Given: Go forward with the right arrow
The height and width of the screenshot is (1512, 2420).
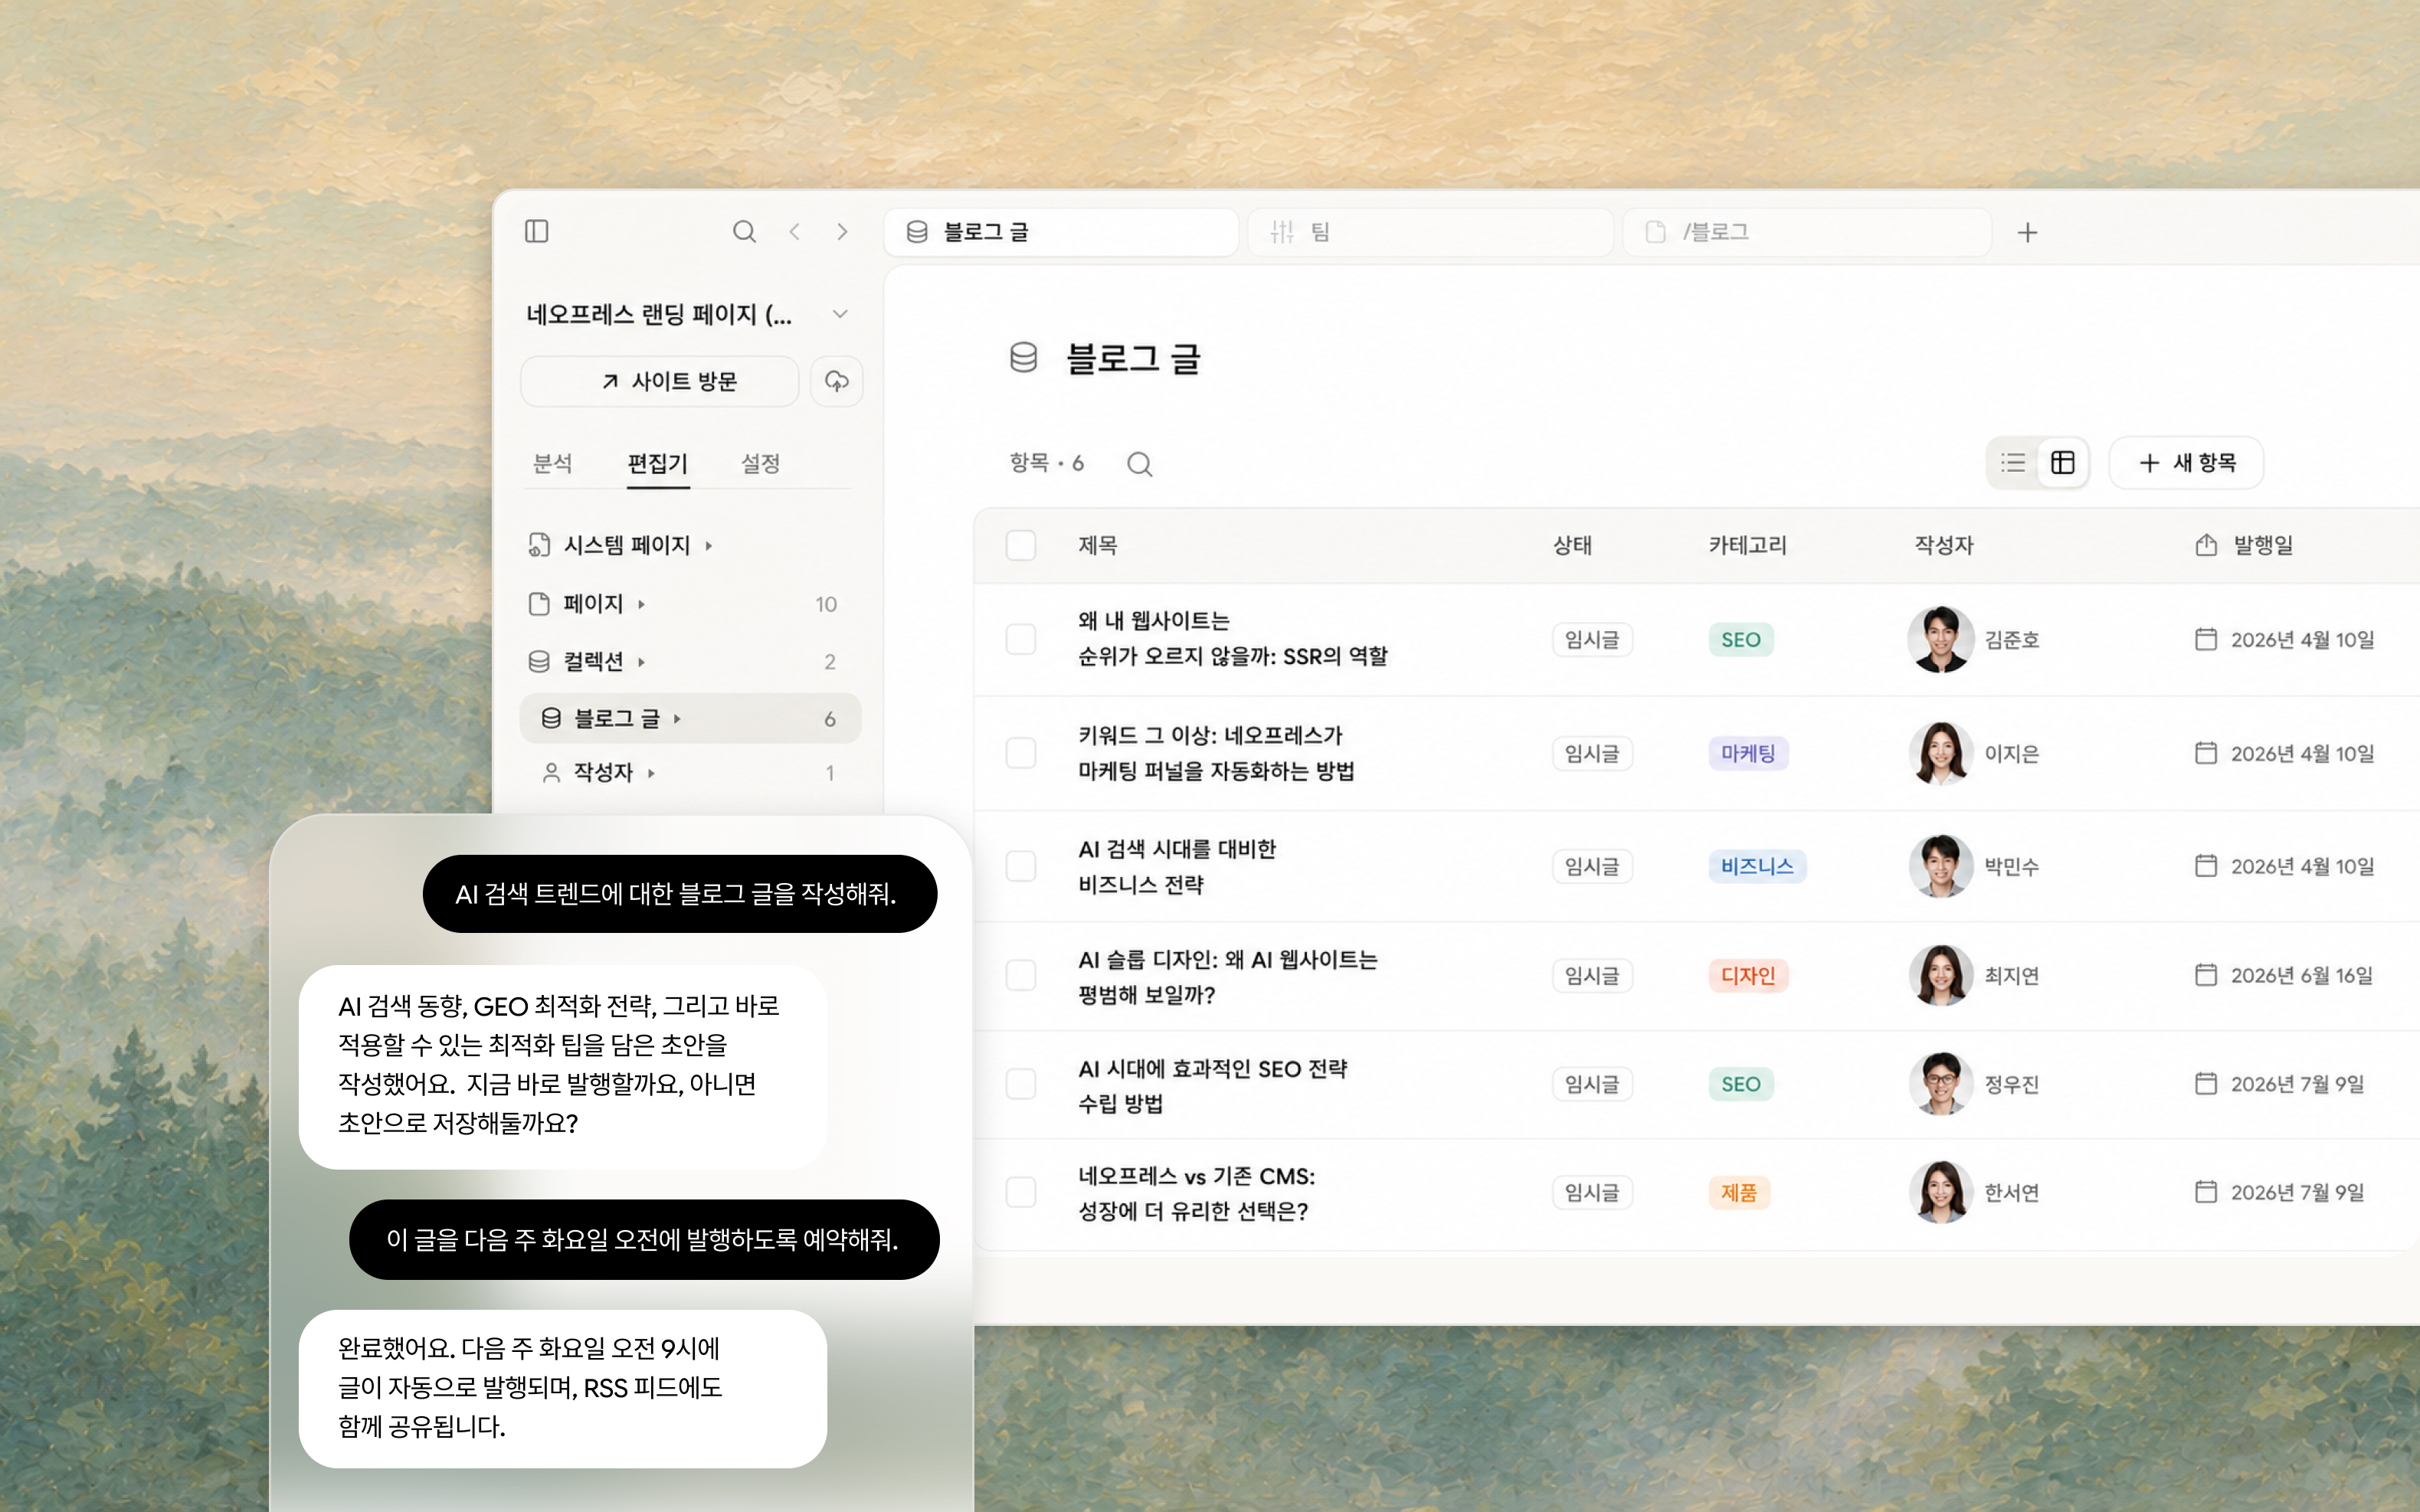Looking at the screenshot, I should [x=842, y=232].
